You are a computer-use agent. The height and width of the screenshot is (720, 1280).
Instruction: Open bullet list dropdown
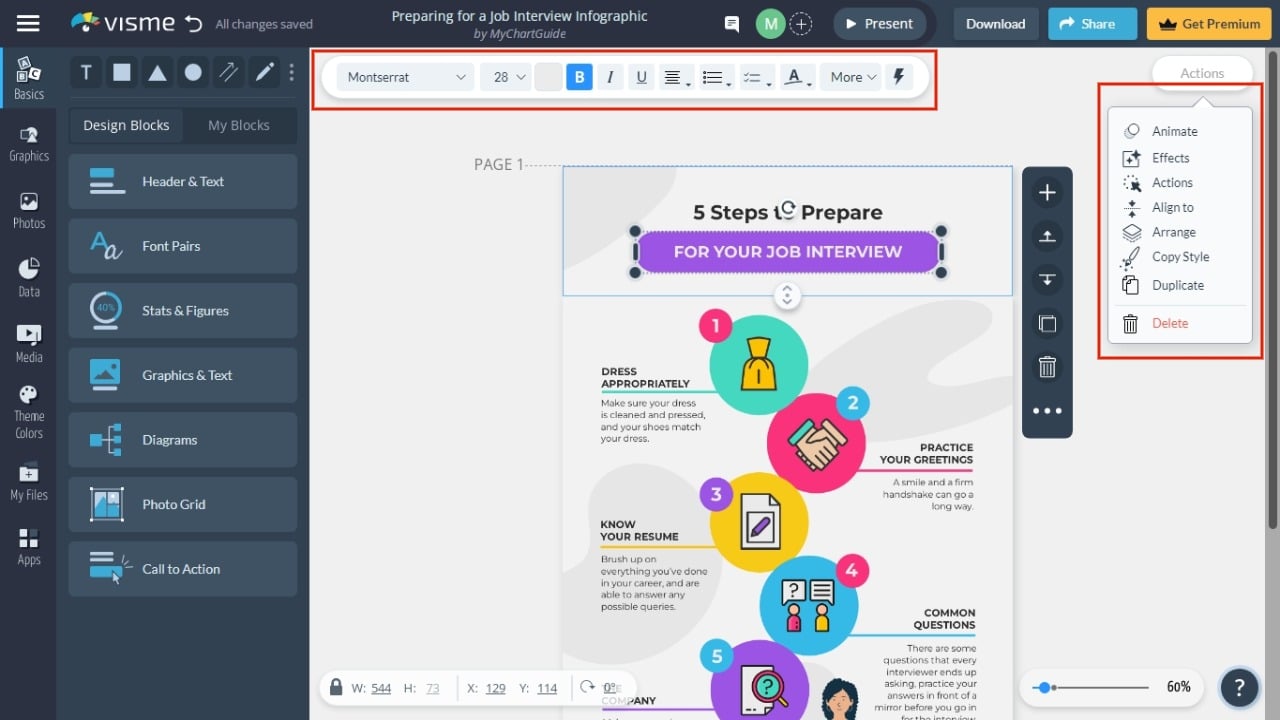pyautogui.click(x=715, y=77)
